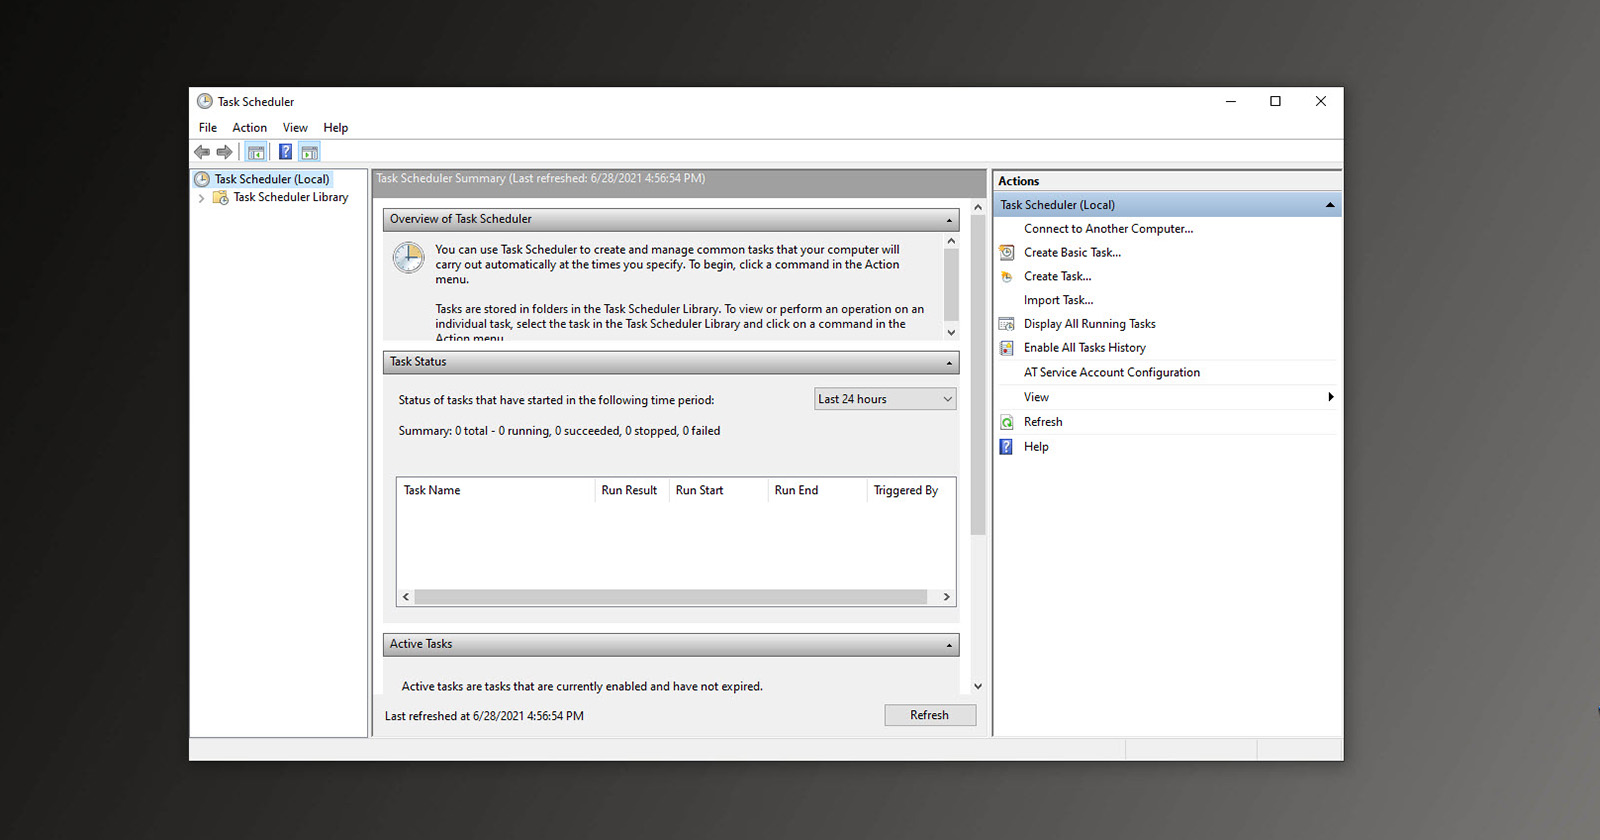Open the Help menu in menu bar

pos(336,128)
